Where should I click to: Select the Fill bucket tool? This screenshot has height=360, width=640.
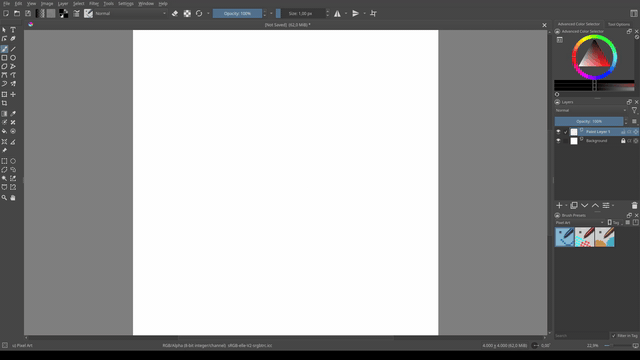click(4, 131)
